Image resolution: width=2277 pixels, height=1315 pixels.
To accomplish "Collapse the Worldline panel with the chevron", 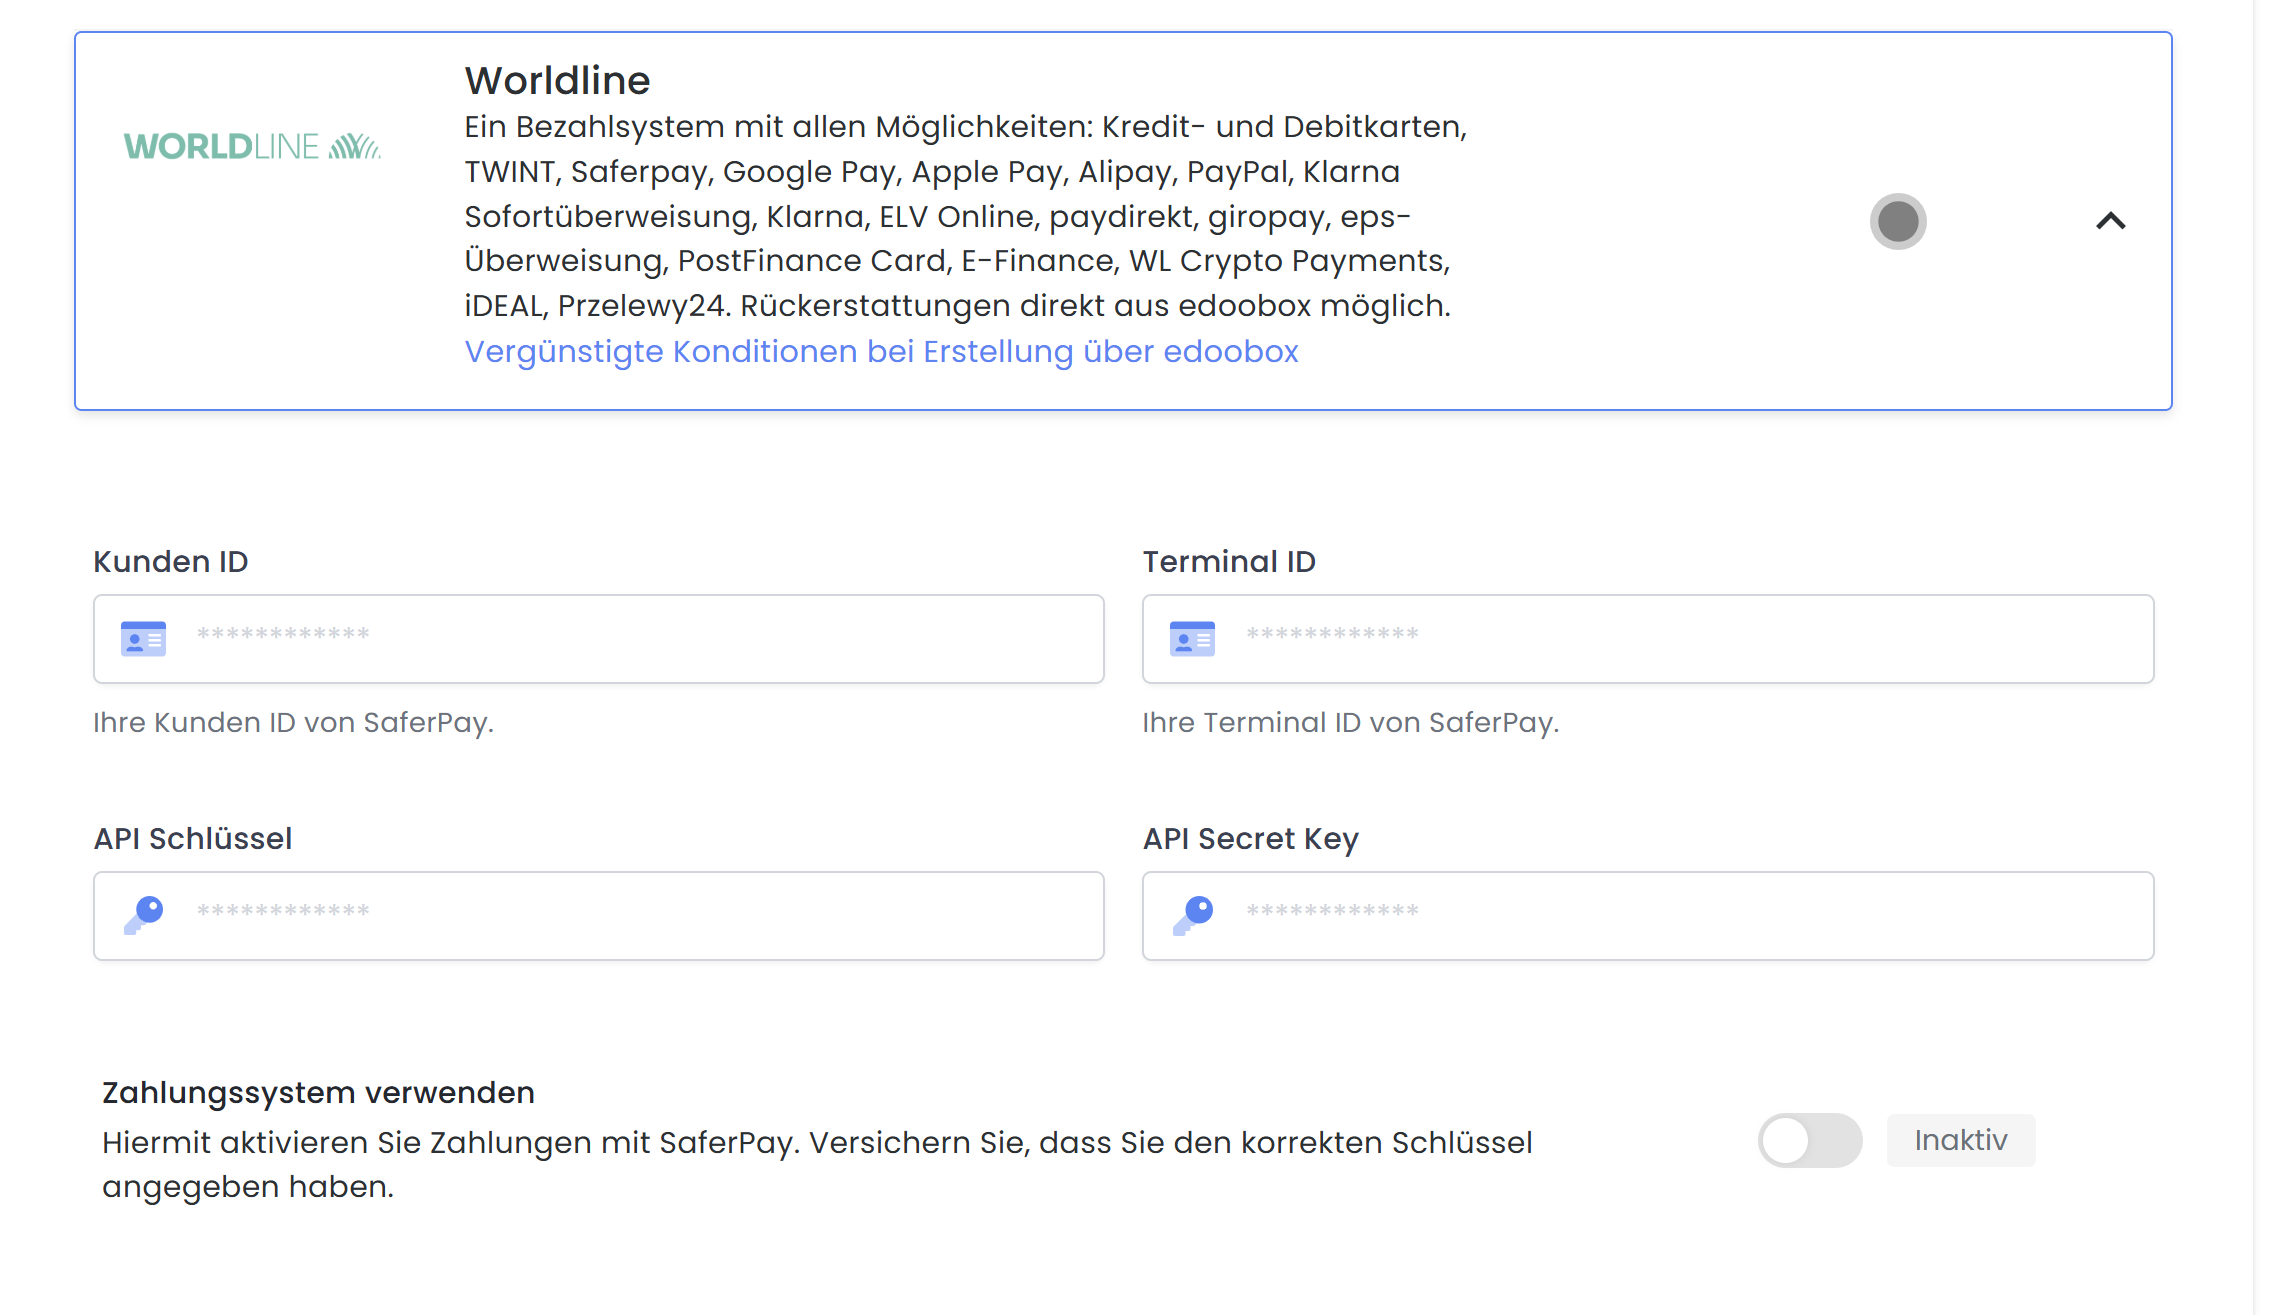I will pos(2110,221).
